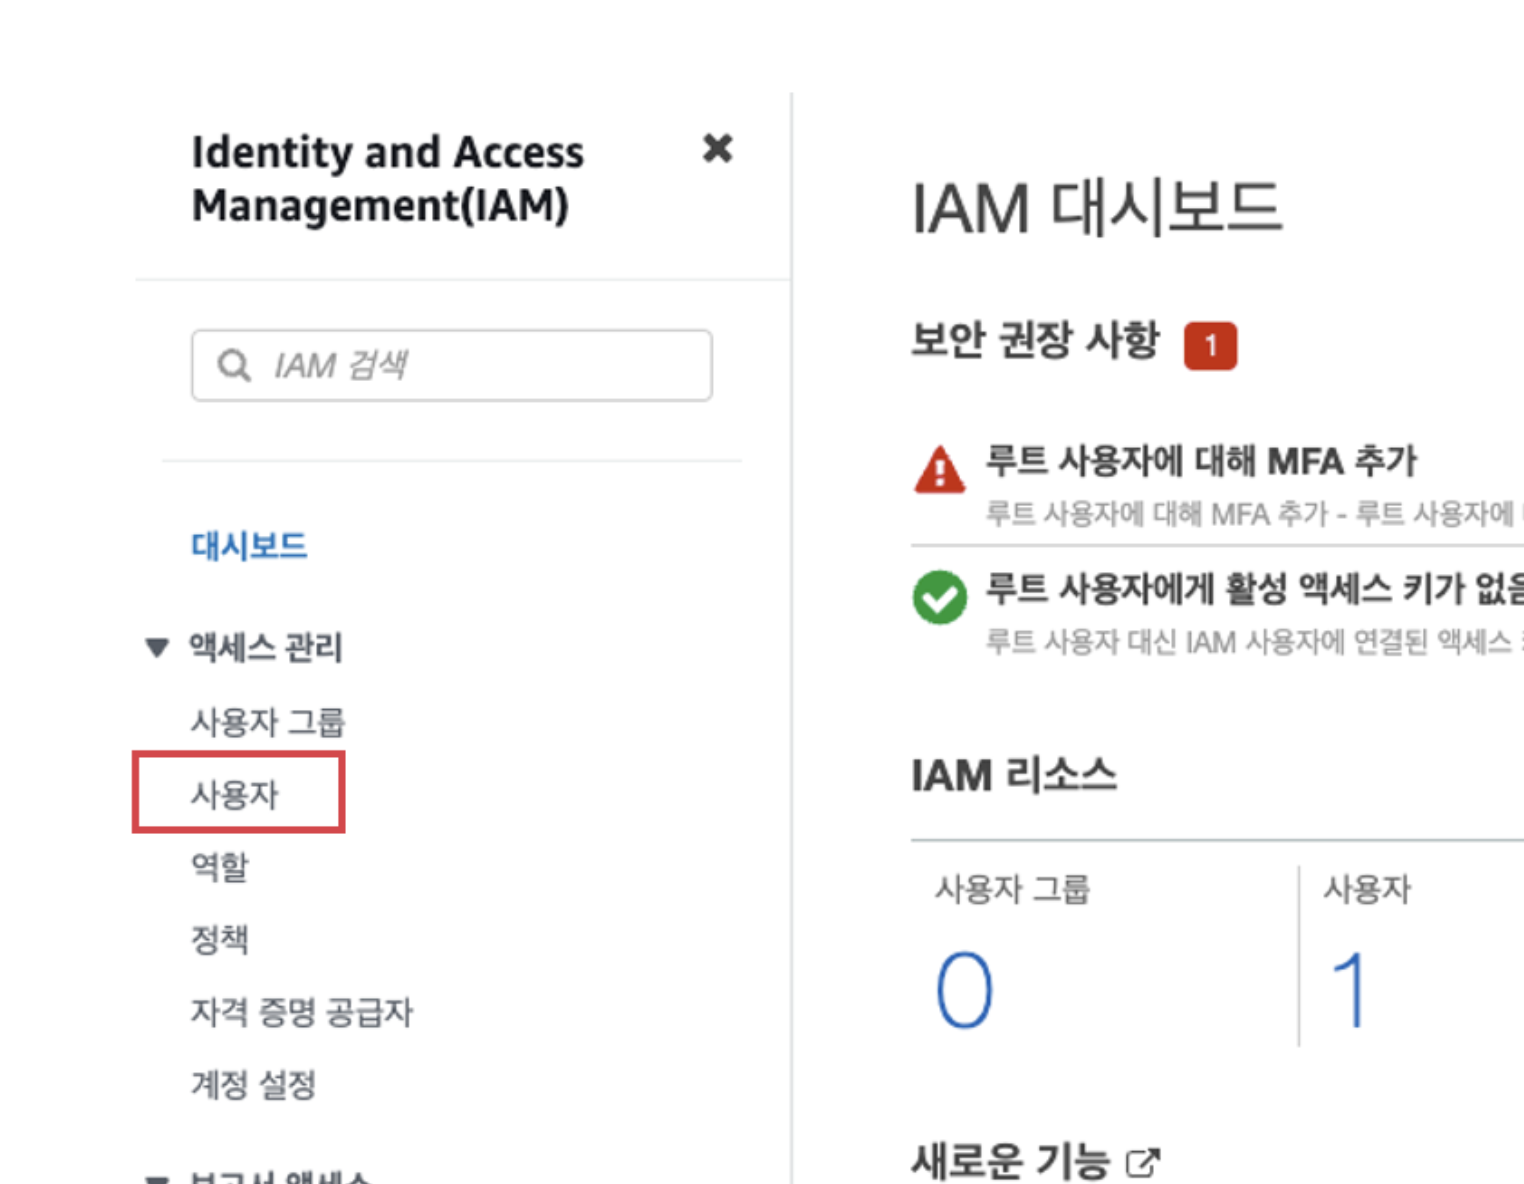Open 계정 설정 in the sidebar
This screenshot has width=1524, height=1184.
point(254,1084)
